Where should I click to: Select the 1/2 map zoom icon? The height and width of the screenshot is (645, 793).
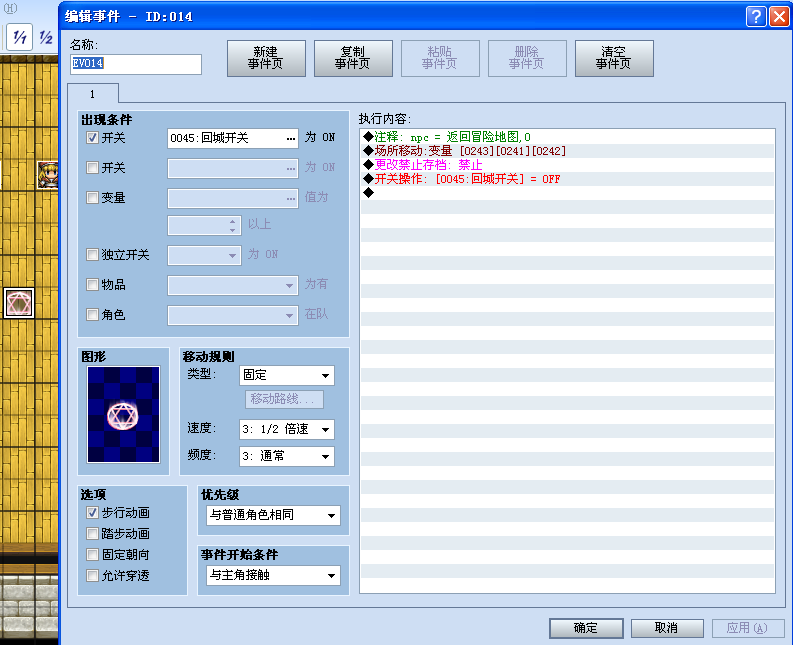[46, 37]
